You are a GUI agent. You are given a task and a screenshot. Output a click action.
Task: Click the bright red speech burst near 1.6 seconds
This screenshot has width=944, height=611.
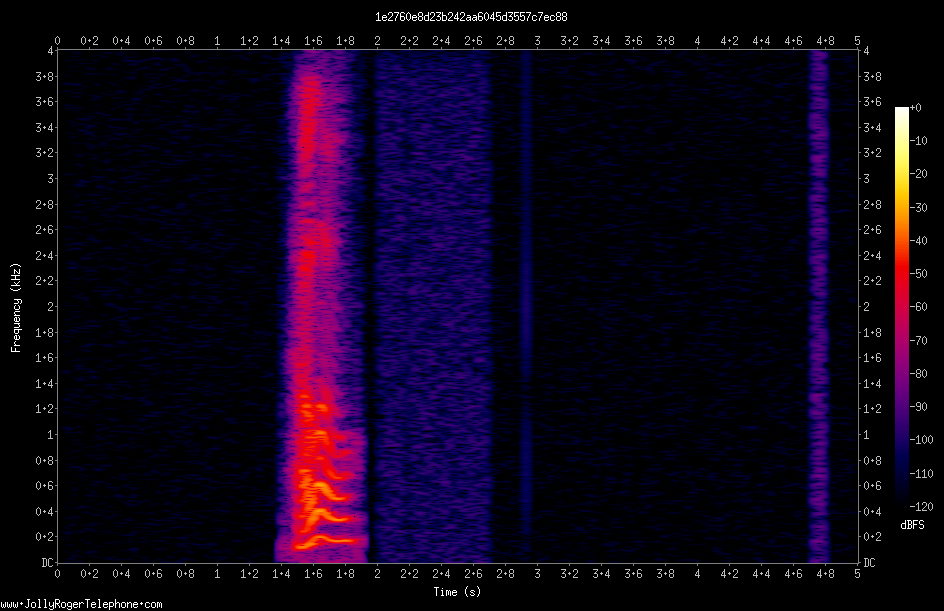pos(319,307)
